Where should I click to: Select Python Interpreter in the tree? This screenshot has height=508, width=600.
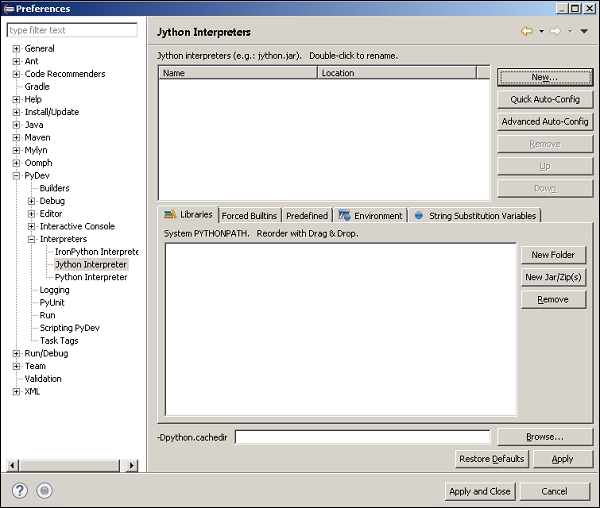tap(91, 277)
